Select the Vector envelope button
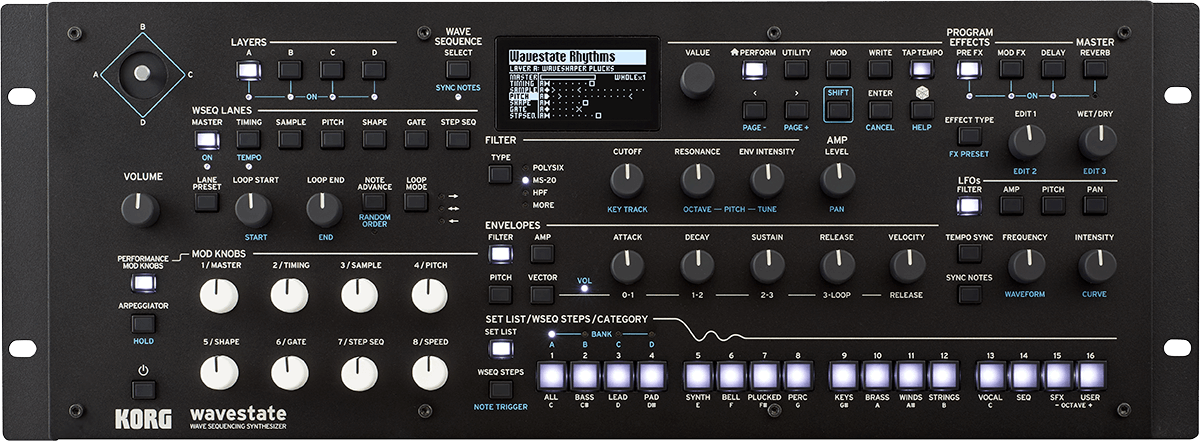 542,294
